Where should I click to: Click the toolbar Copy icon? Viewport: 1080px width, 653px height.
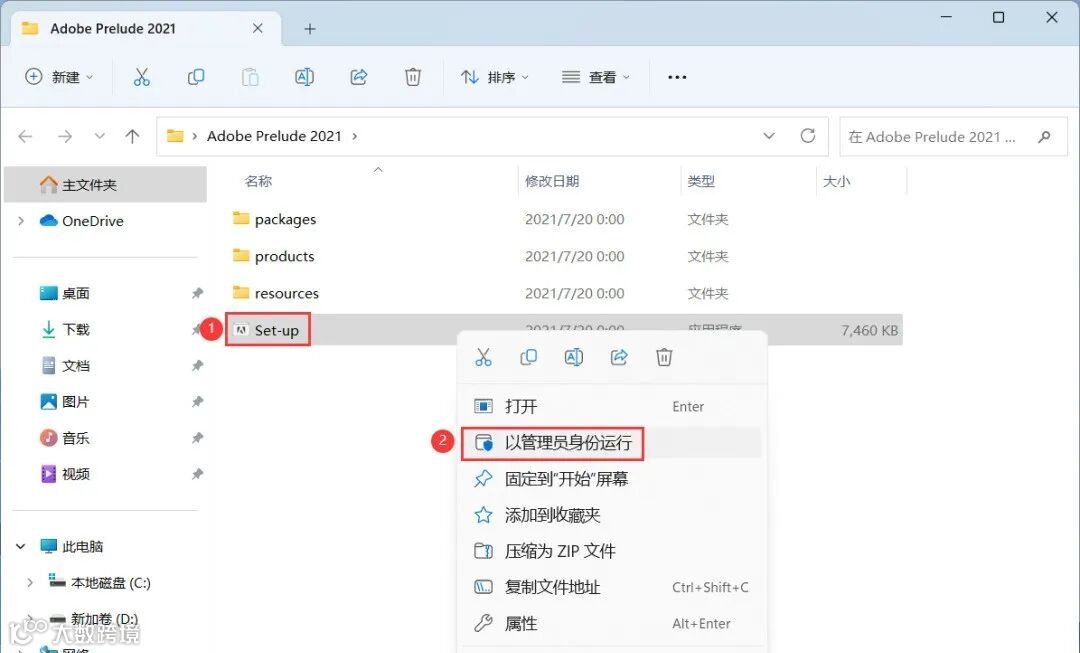196,76
